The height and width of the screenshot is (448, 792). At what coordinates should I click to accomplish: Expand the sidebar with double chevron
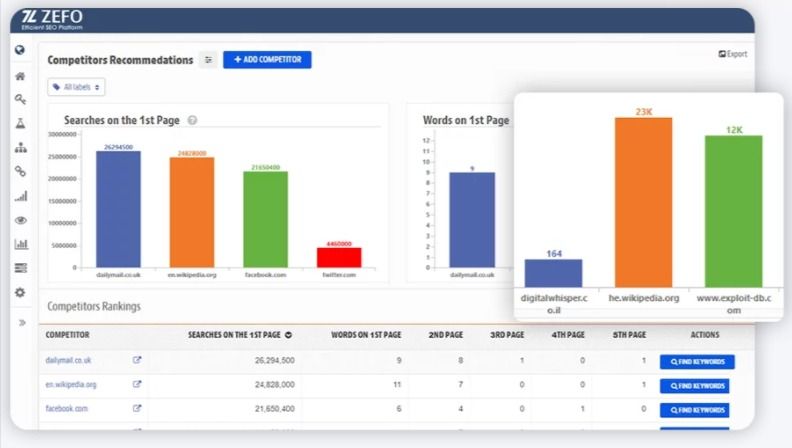point(22,323)
